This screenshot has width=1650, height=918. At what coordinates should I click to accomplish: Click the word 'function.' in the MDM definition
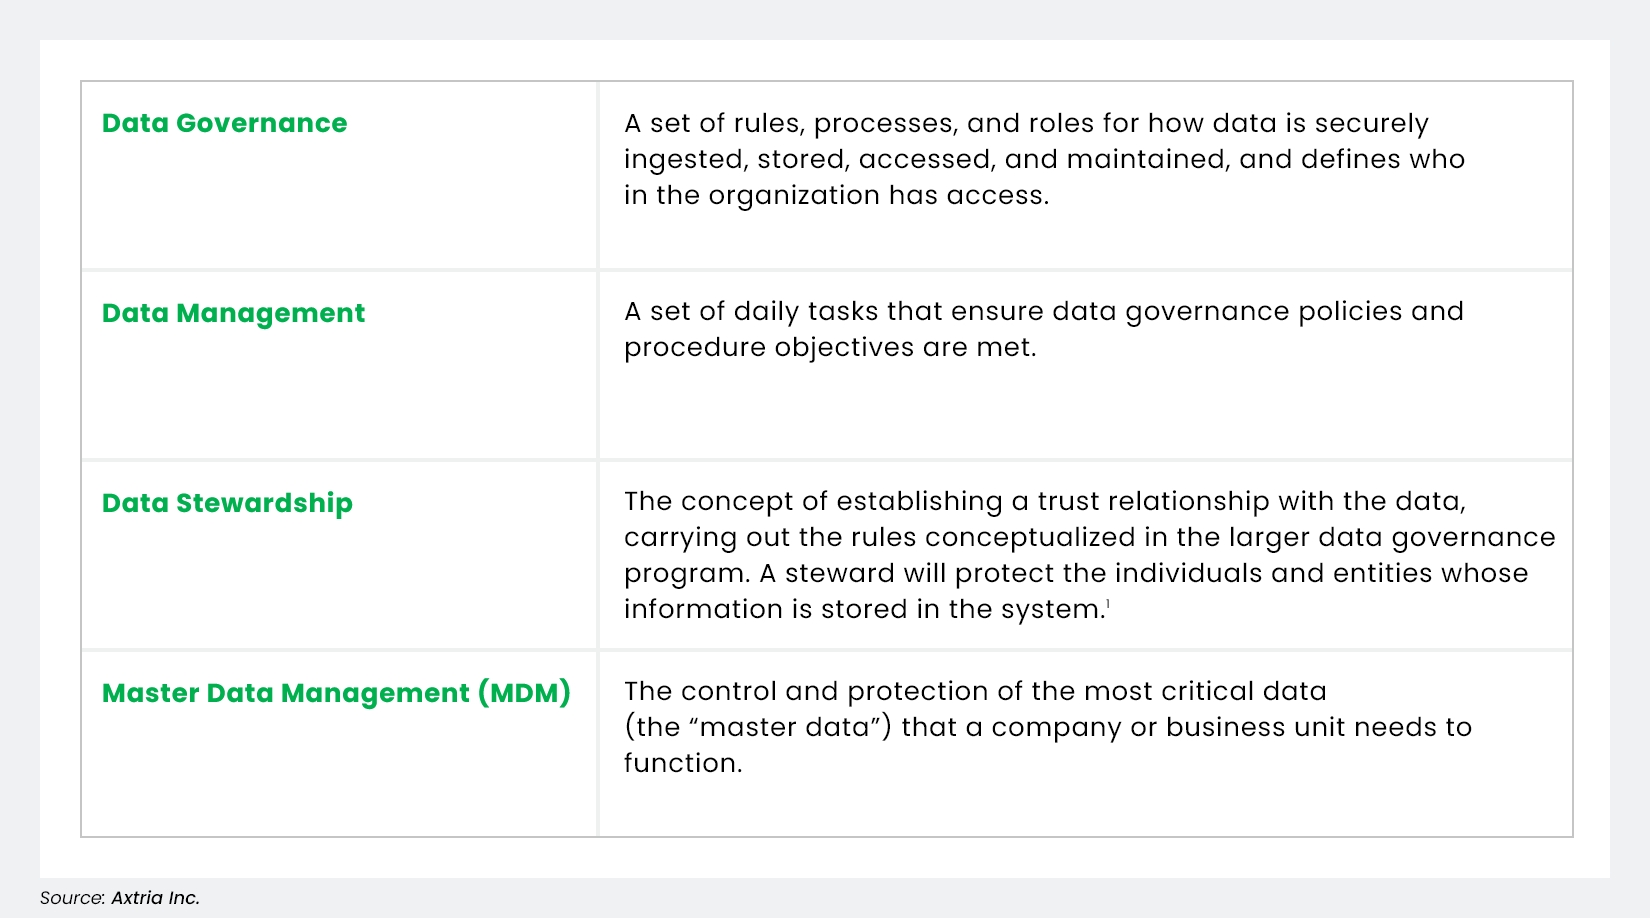pyautogui.click(x=683, y=763)
